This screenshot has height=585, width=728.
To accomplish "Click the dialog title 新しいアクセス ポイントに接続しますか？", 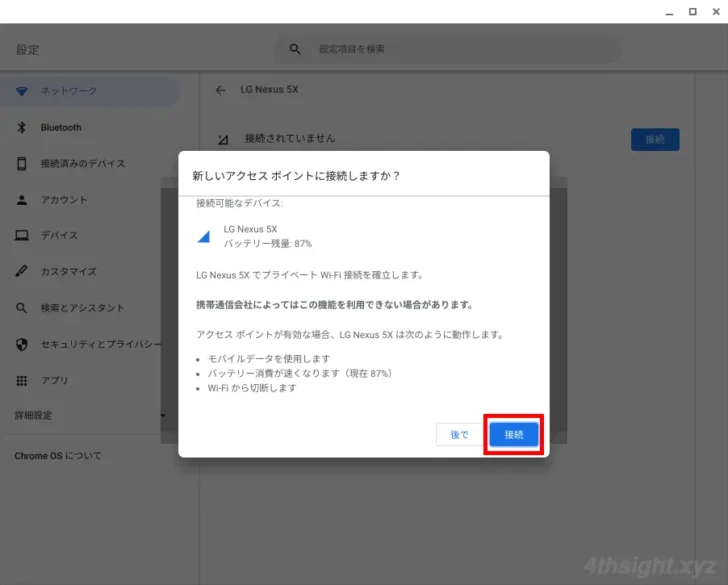I will (296, 176).
